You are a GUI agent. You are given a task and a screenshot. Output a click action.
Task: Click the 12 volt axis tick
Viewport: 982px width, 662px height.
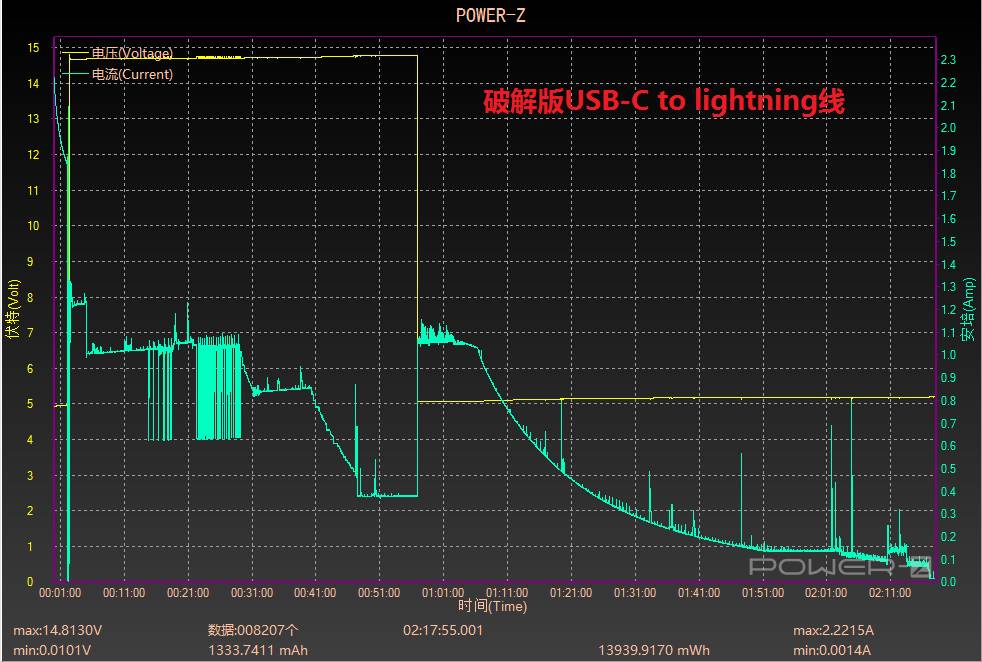point(33,155)
